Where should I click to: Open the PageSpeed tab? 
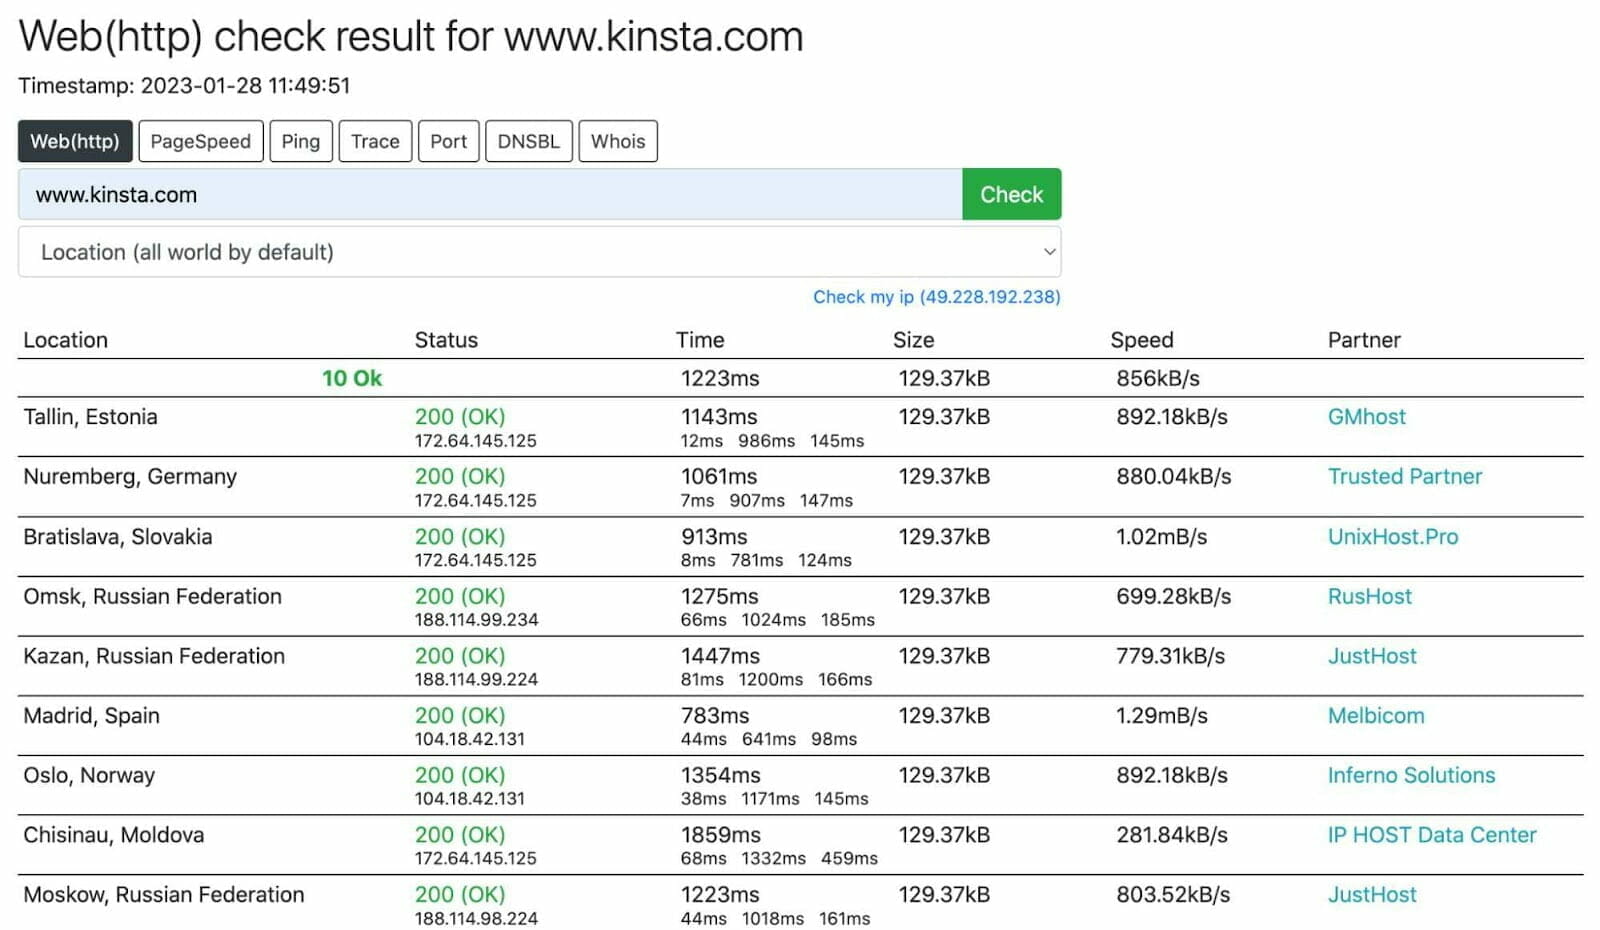201,141
